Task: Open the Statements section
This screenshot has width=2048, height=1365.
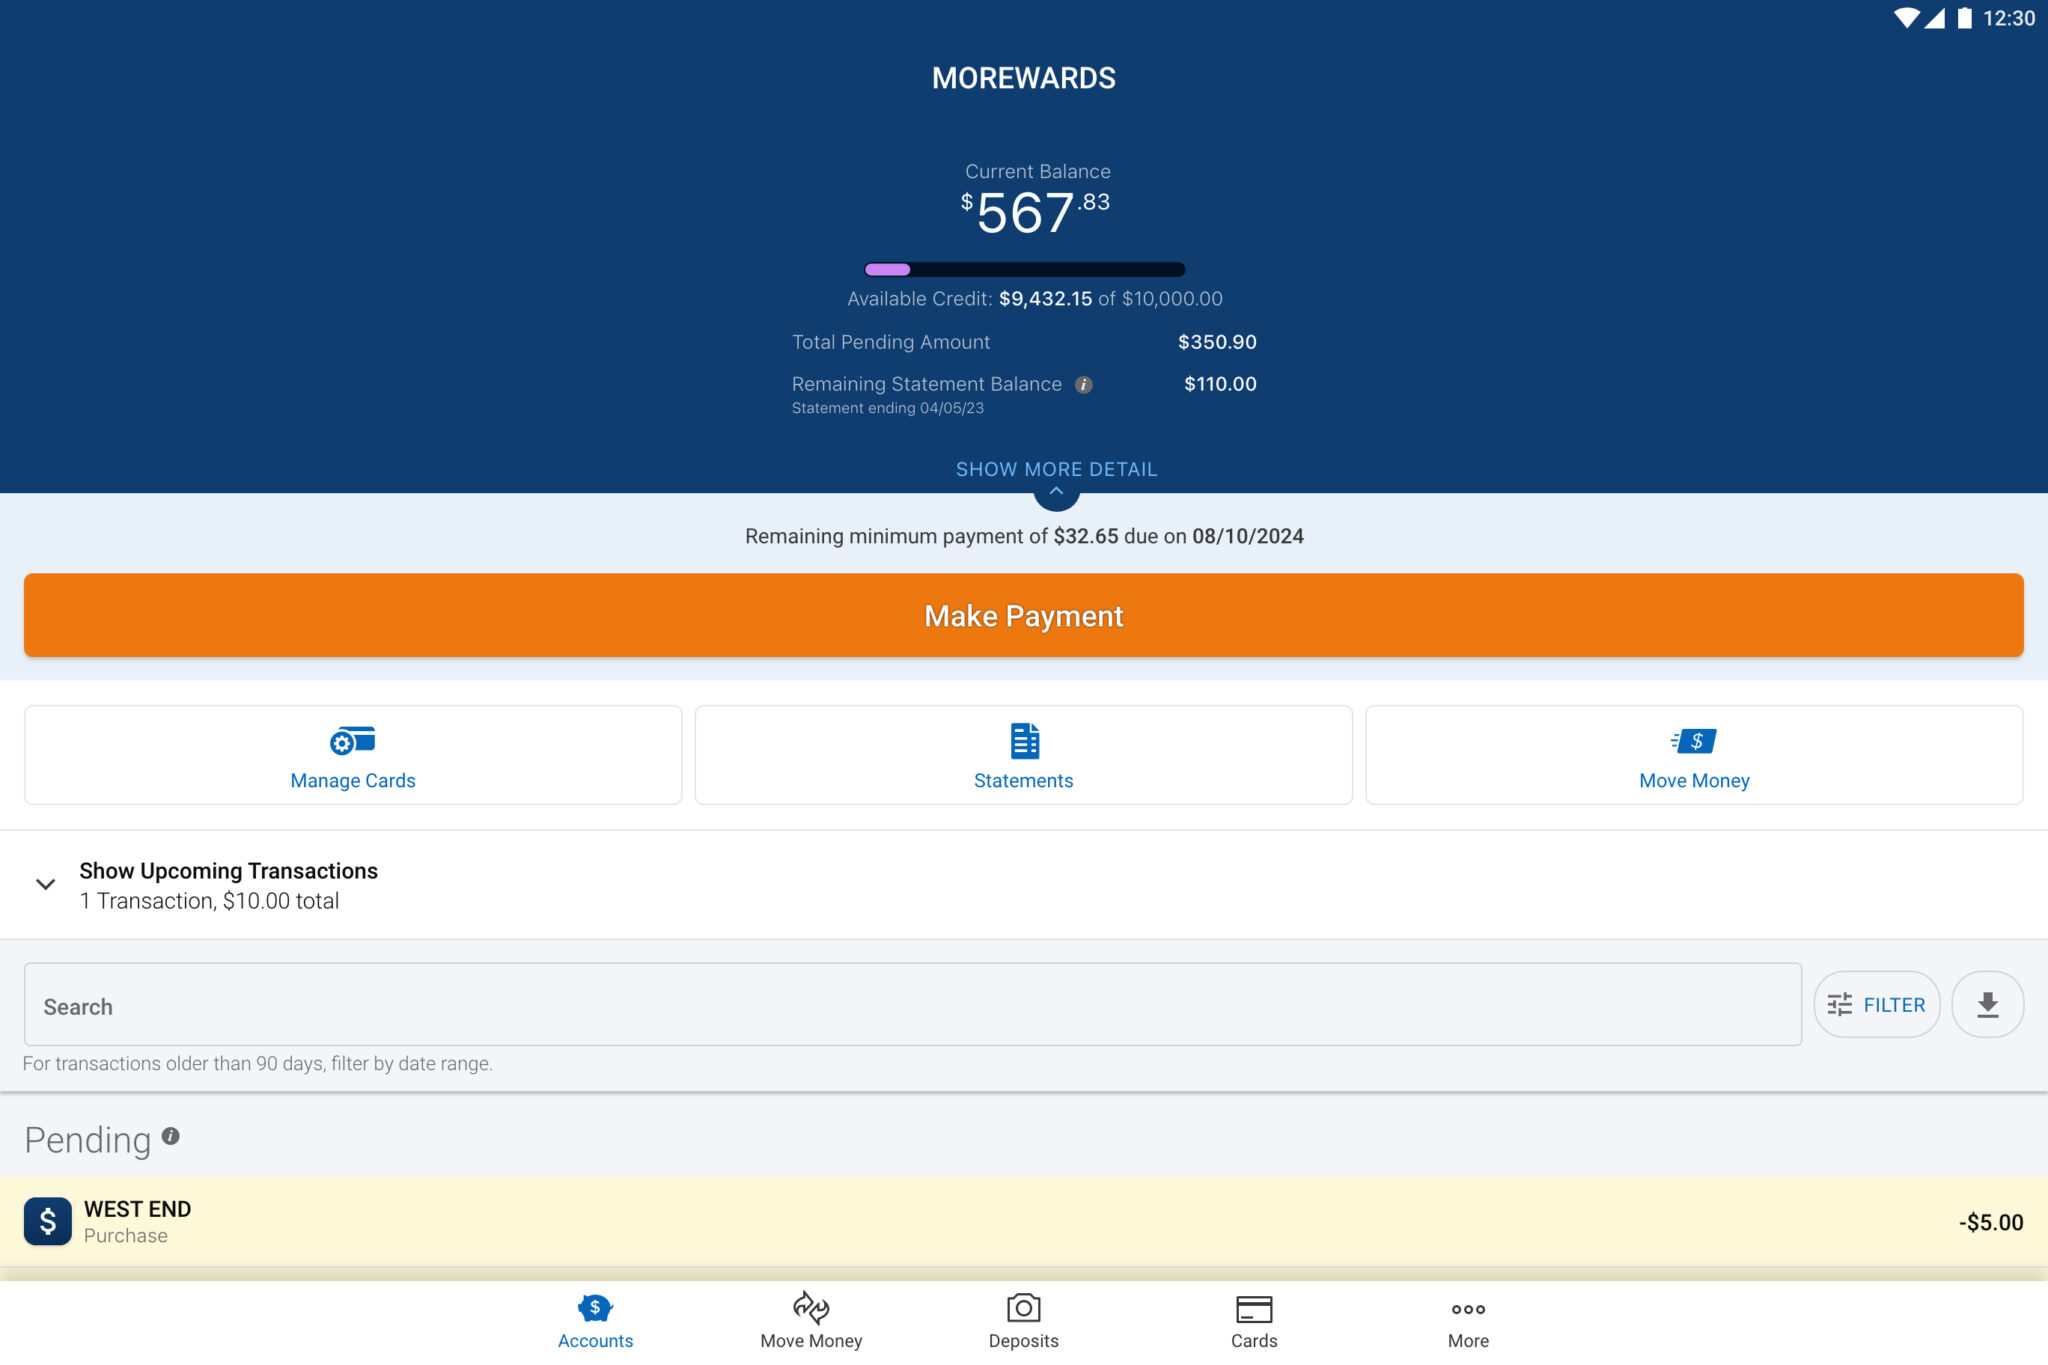Action: click(1023, 755)
